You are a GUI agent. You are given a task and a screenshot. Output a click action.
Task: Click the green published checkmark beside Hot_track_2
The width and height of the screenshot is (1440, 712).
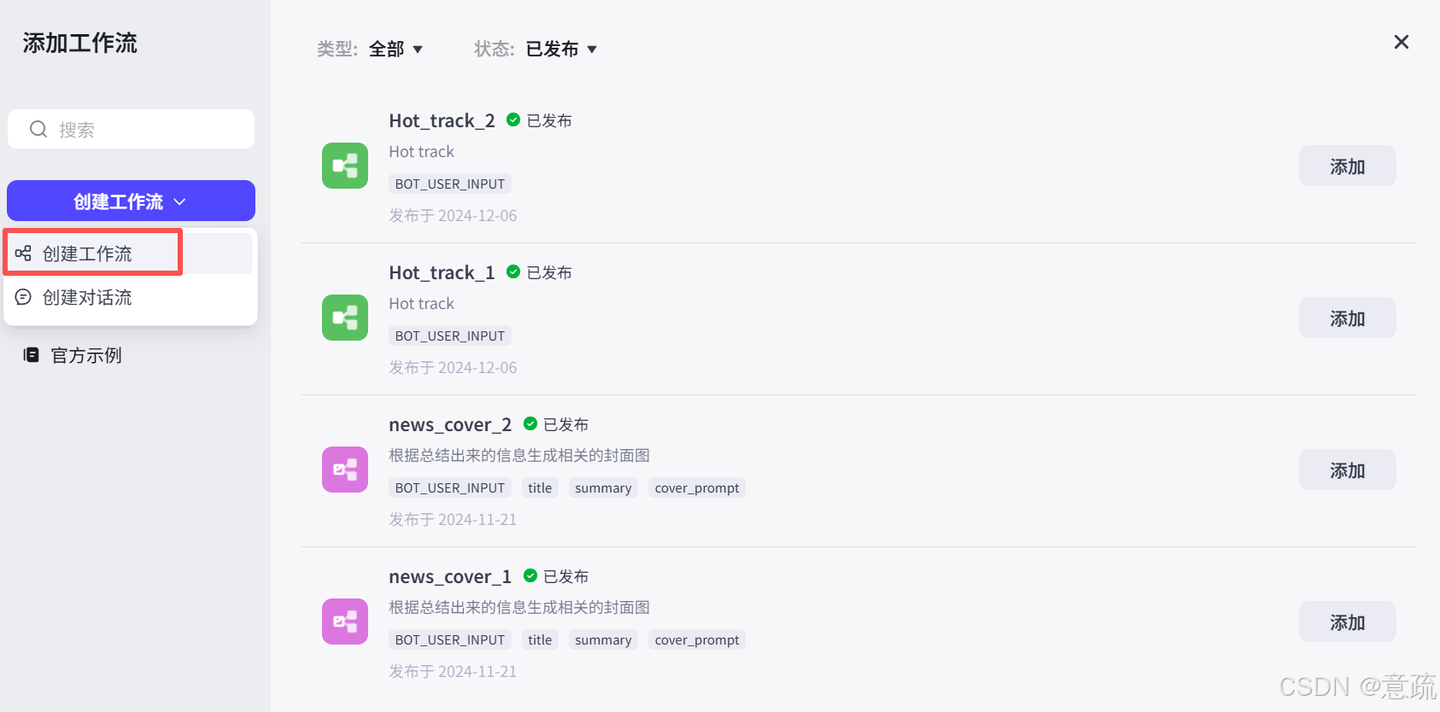(x=513, y=120)
